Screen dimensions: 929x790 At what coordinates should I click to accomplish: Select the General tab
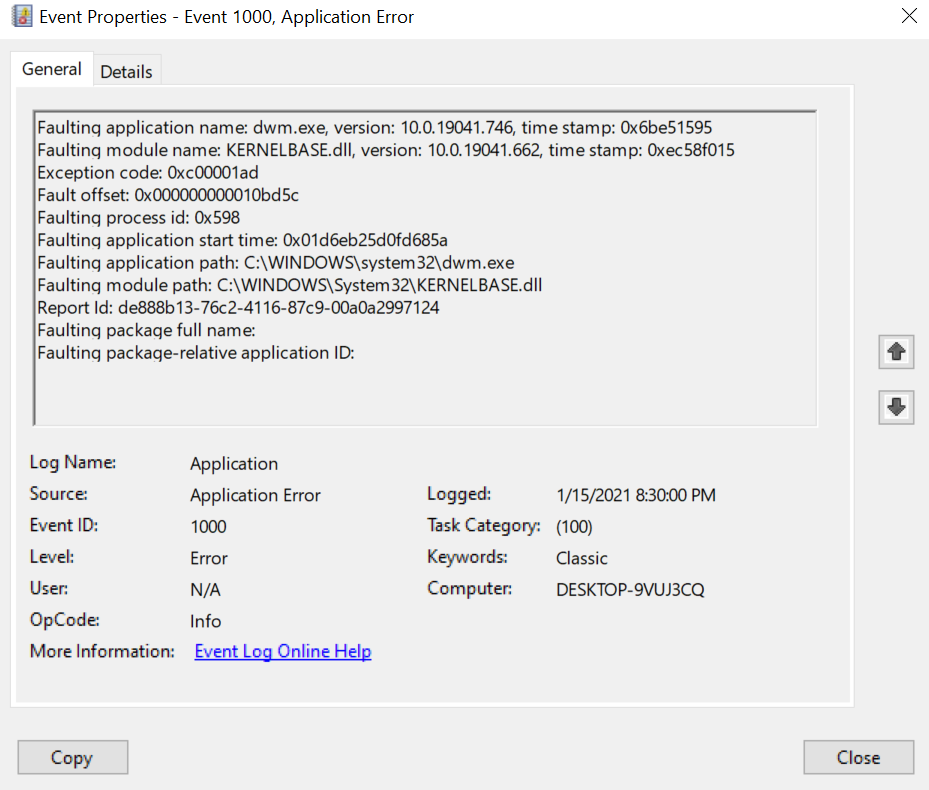pos(51,69)
